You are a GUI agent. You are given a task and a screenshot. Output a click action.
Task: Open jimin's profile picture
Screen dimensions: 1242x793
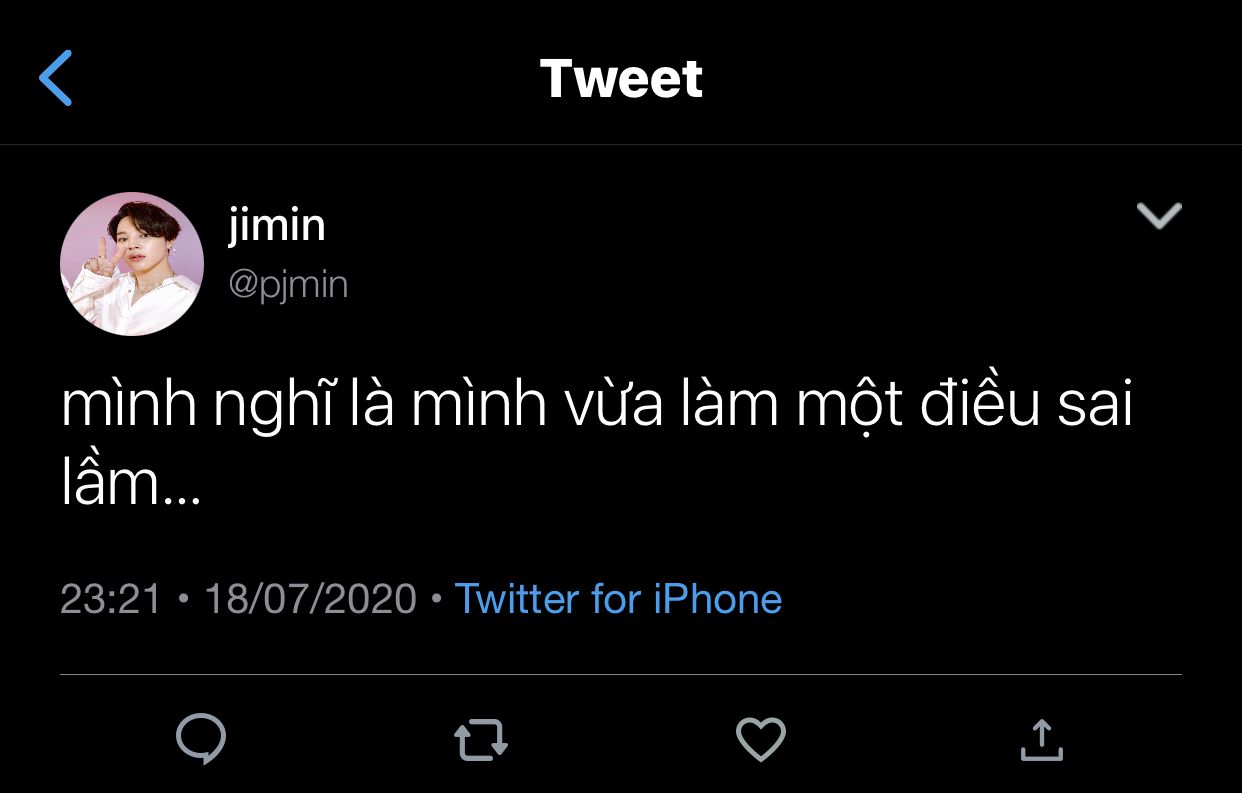click(x=132, y=264)
